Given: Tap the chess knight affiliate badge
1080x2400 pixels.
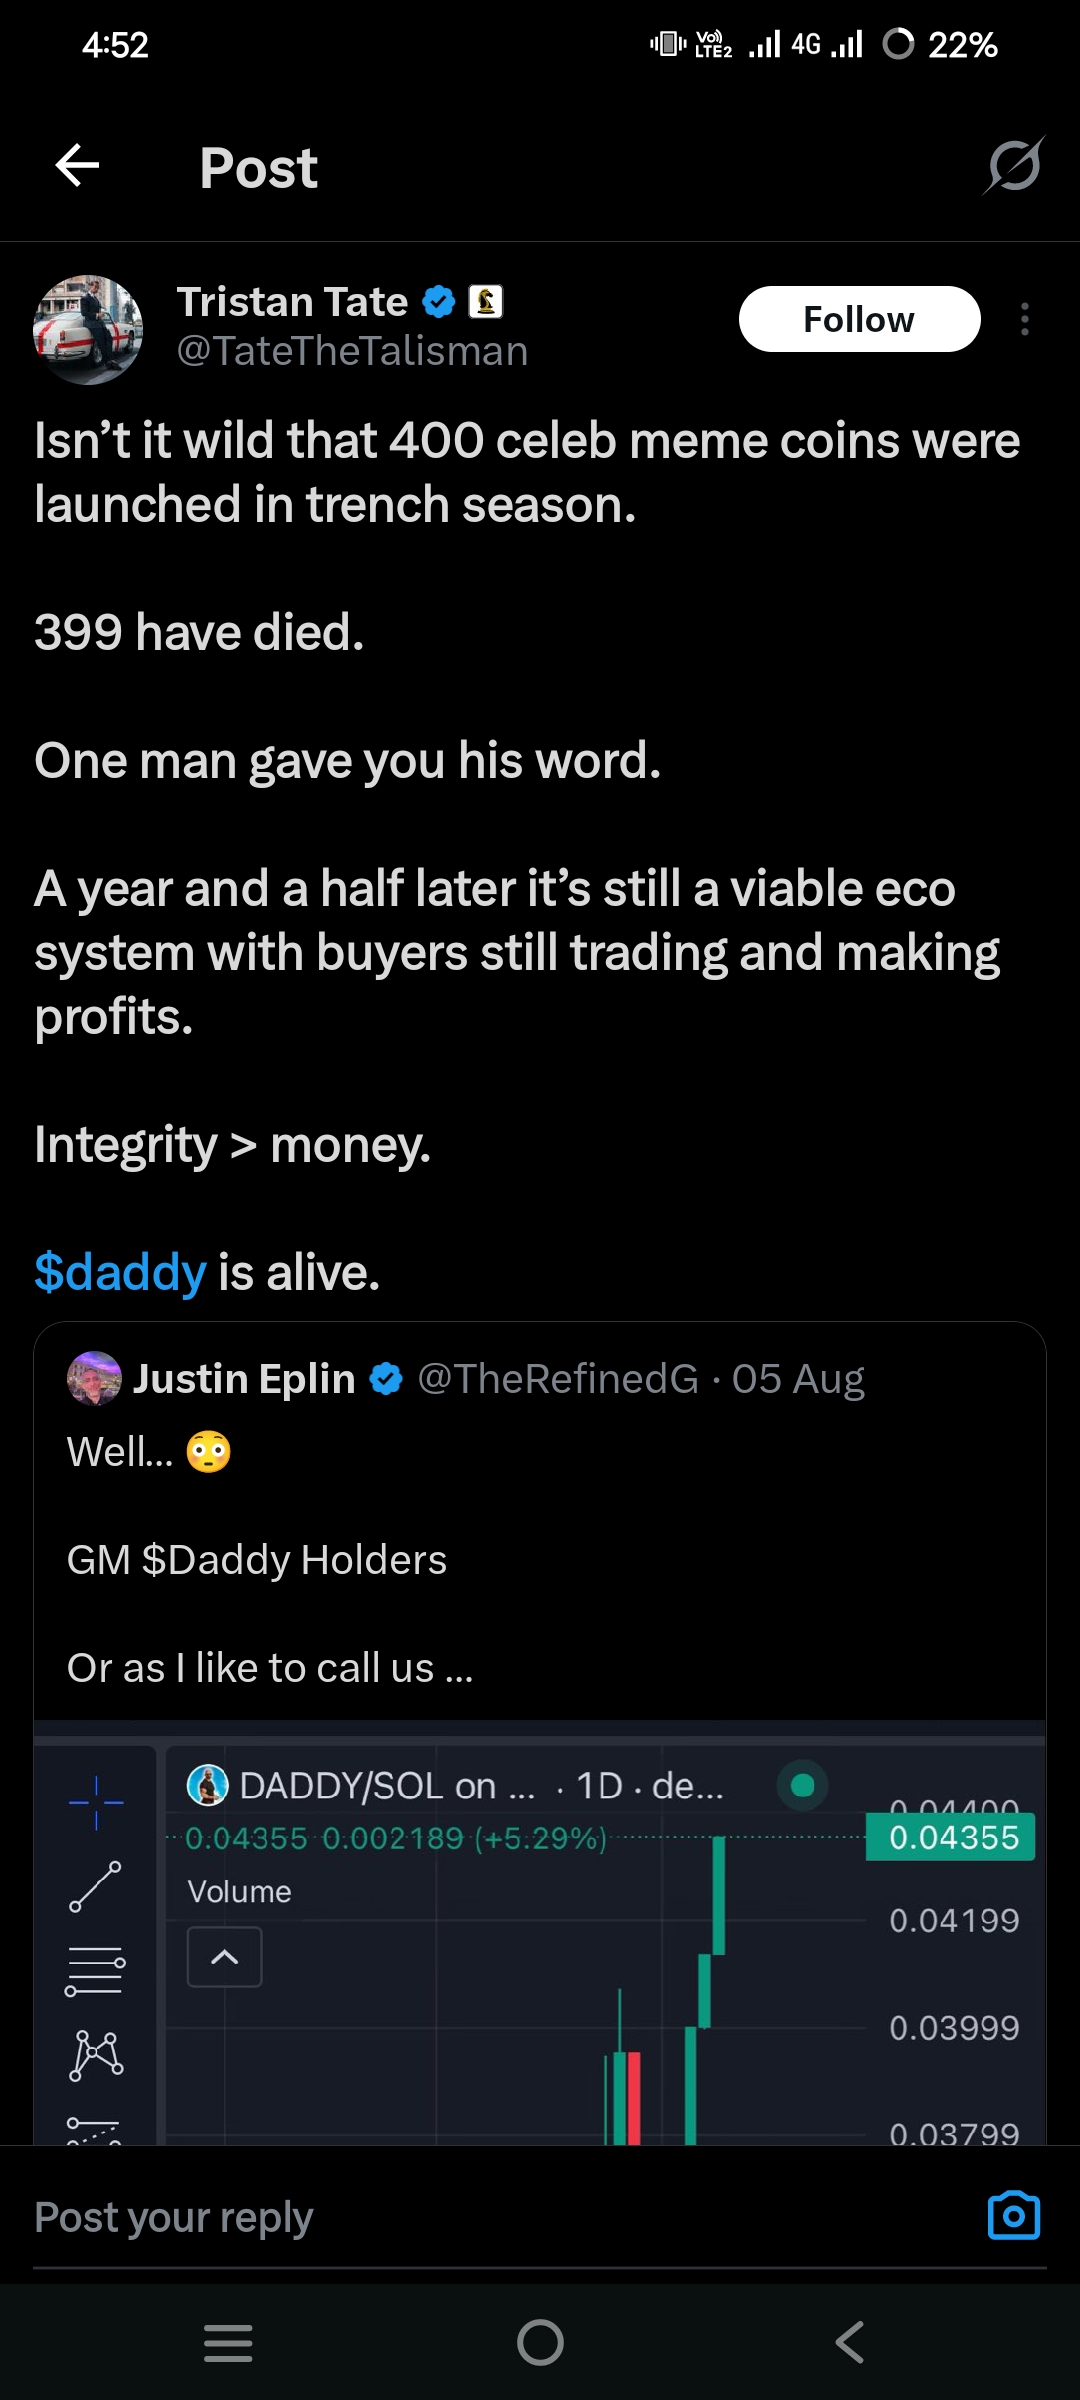Looking at the screenshot, I should [486, 302].
